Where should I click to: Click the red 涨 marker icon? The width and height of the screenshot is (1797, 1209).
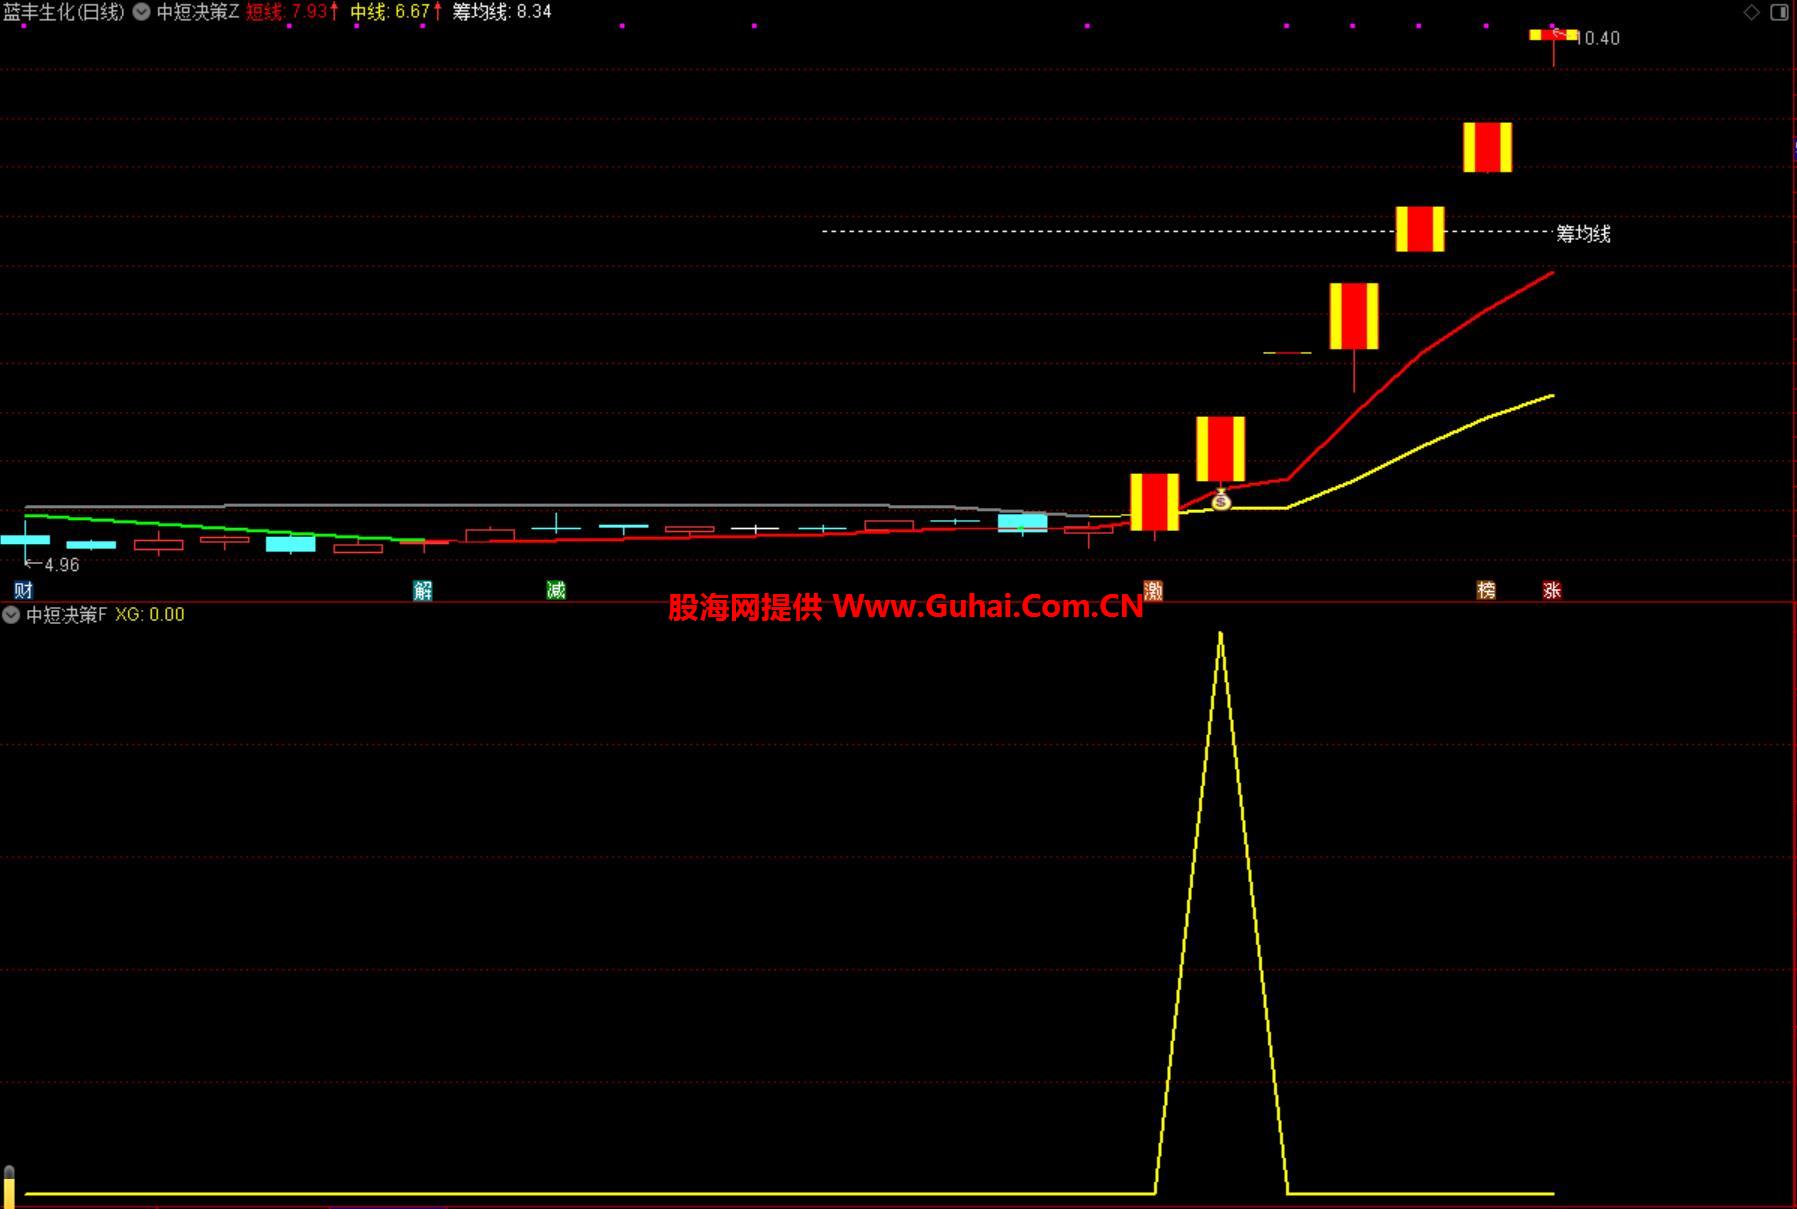[1552, 590]
